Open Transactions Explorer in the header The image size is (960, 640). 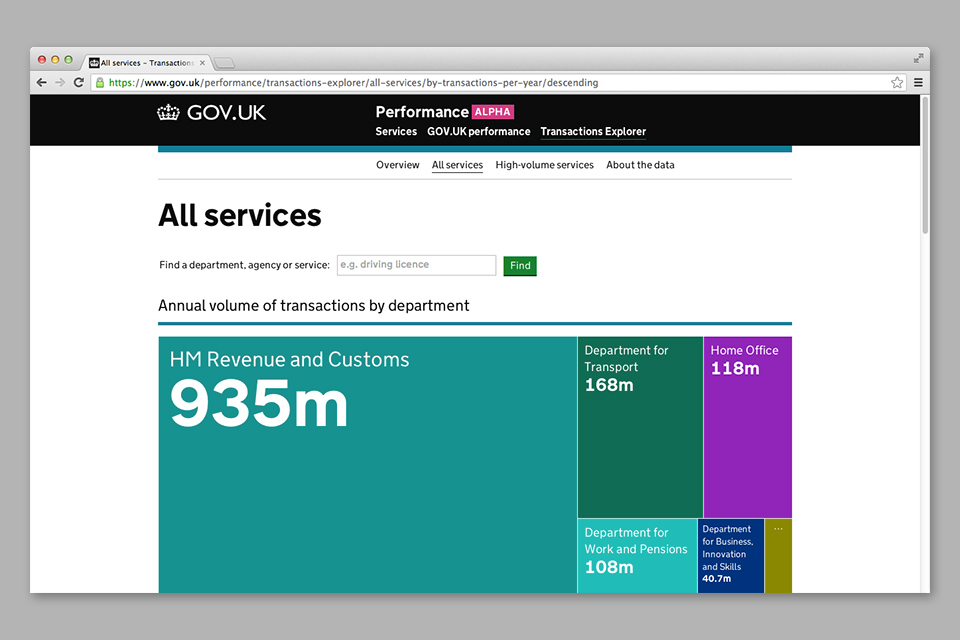point(593,132)
